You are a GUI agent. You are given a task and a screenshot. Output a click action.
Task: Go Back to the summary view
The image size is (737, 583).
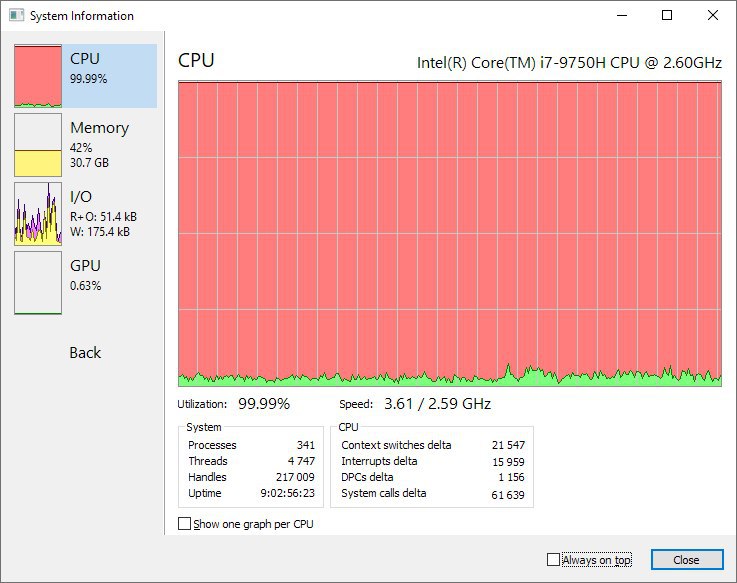[85, 352]
